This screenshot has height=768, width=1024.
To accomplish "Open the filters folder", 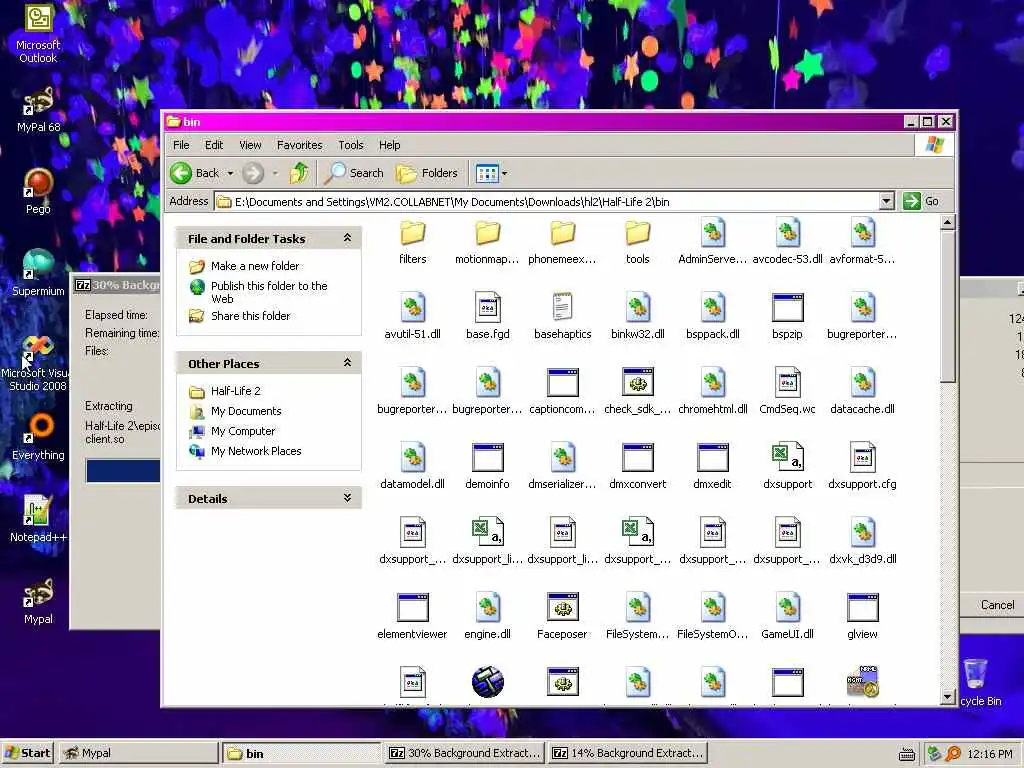I will [412, 242].
